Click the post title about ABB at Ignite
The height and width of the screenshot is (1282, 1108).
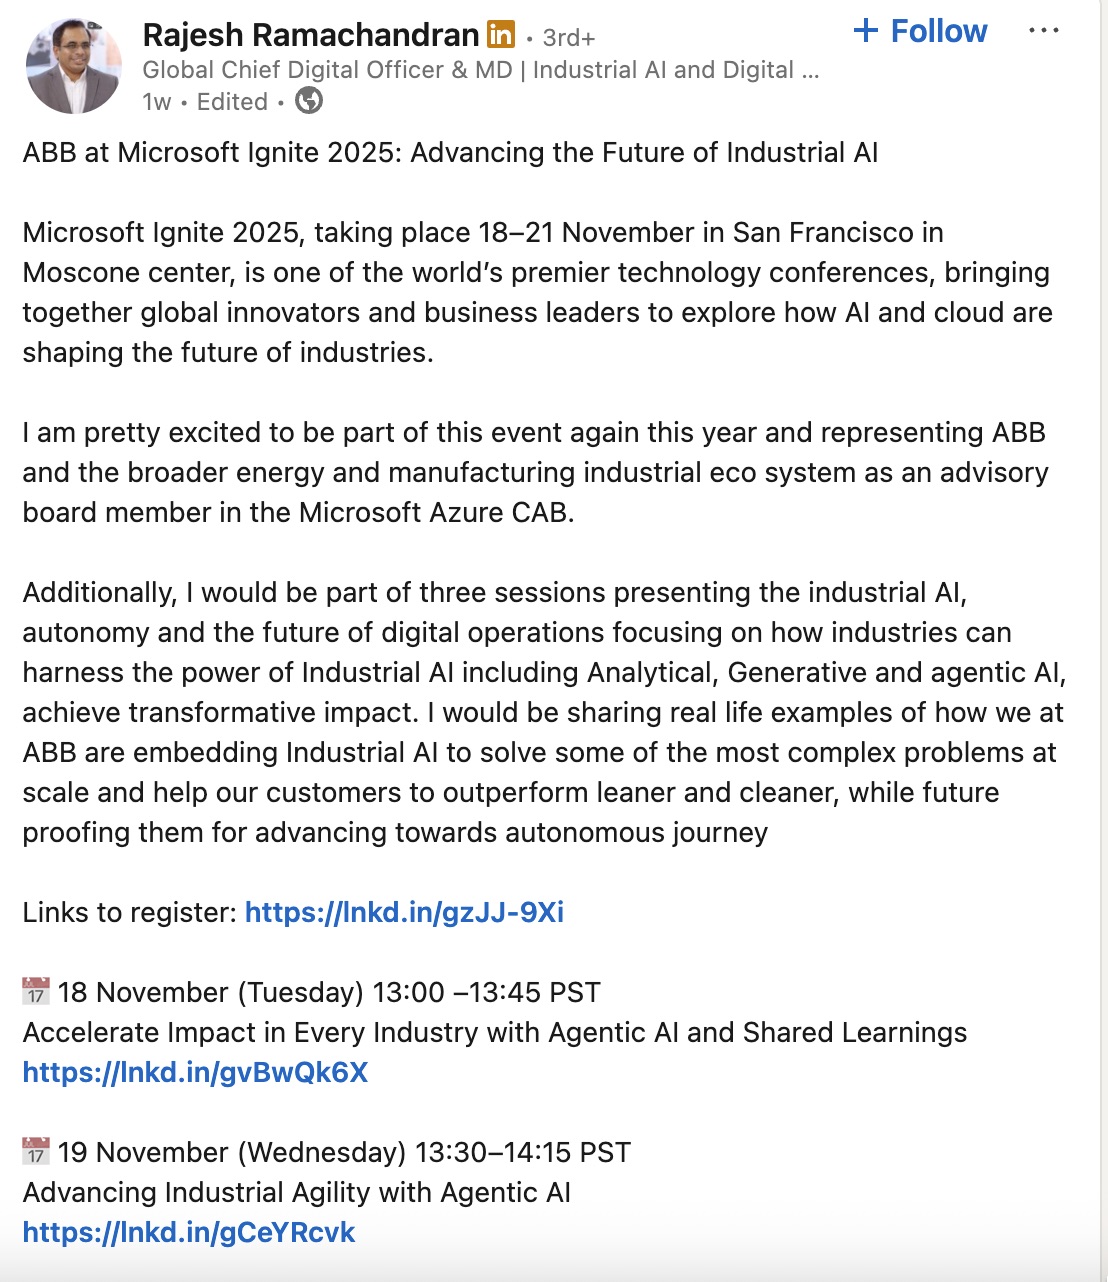(450, 152)
